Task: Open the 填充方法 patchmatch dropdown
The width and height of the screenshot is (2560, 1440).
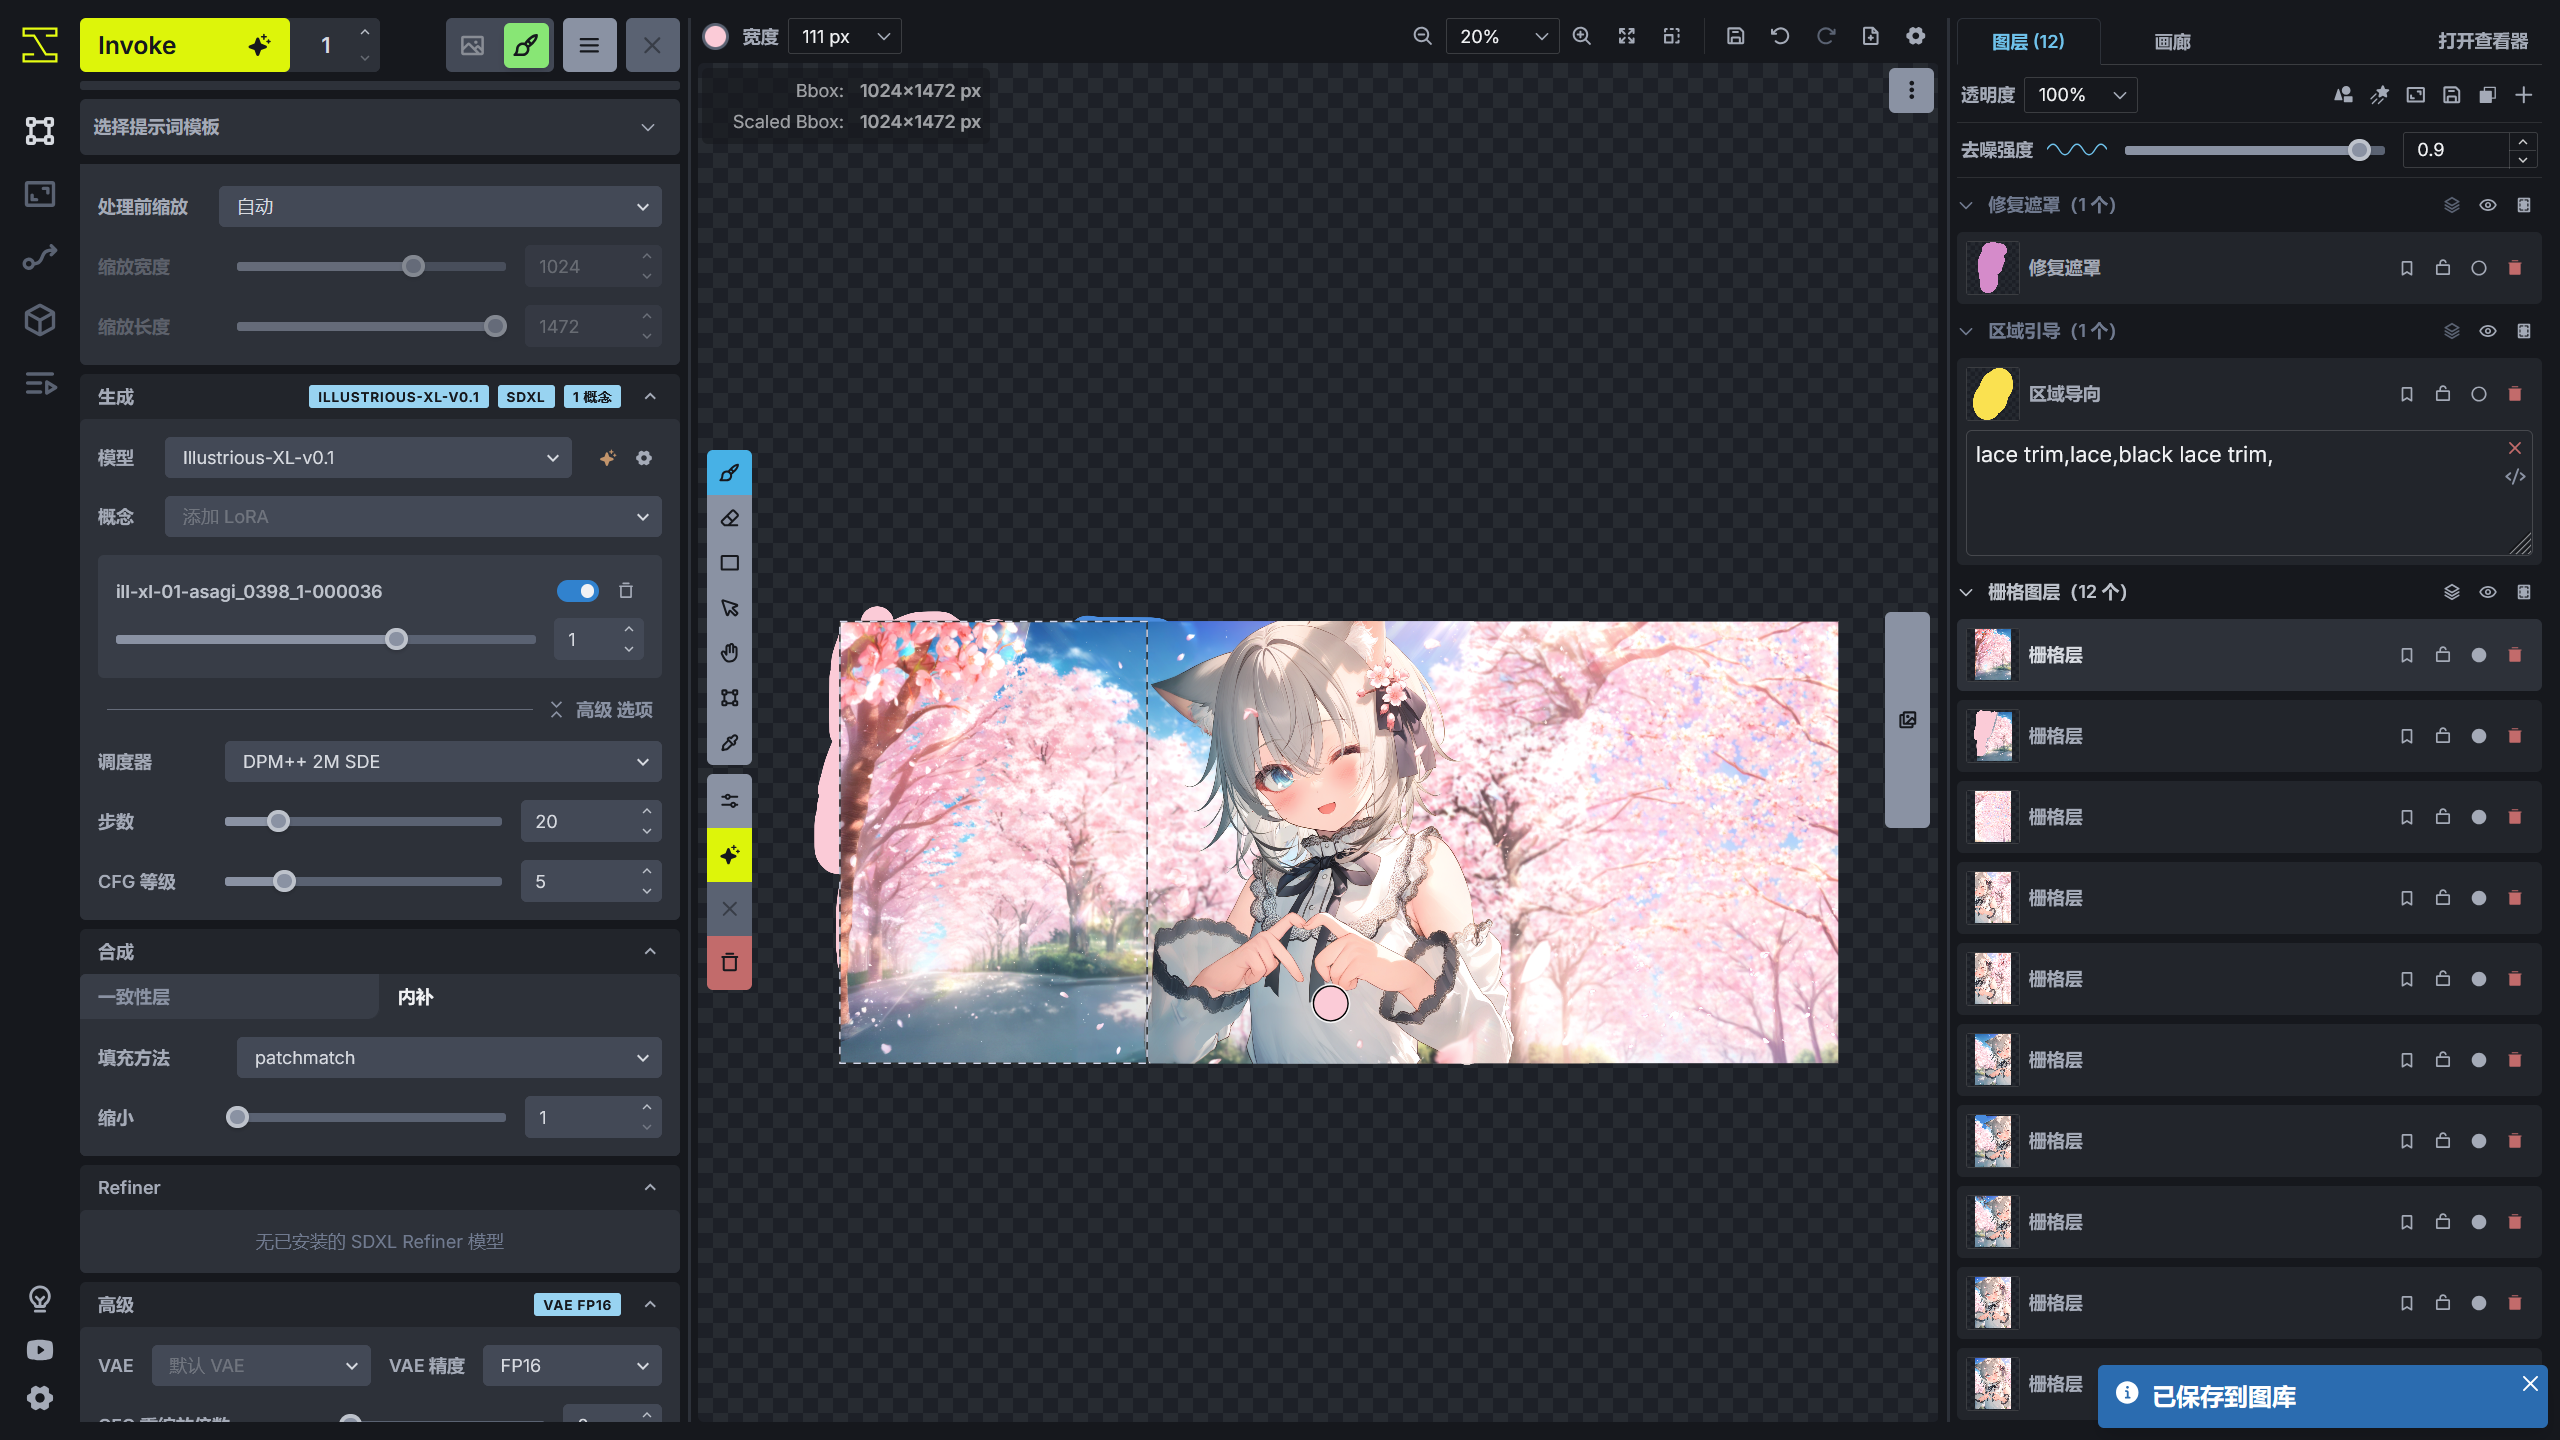Action: pos(449,1057)
